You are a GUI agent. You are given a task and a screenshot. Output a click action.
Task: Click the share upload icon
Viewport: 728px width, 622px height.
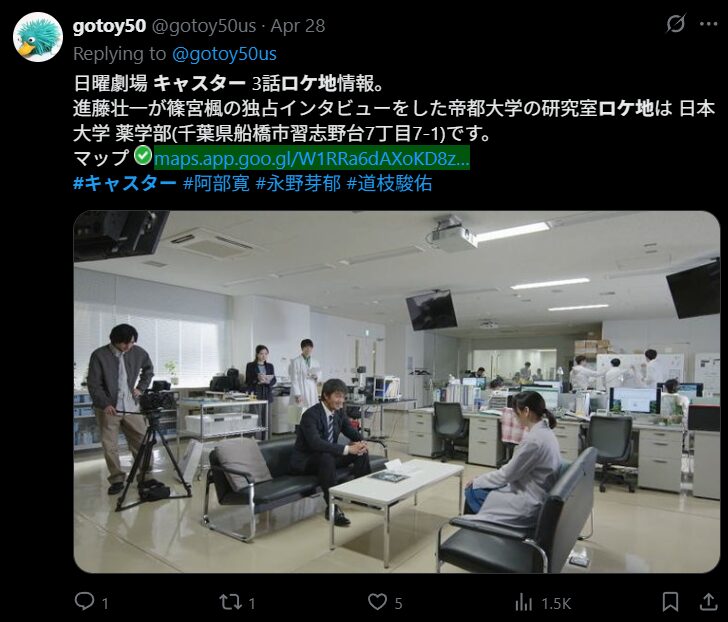point(708,602)
